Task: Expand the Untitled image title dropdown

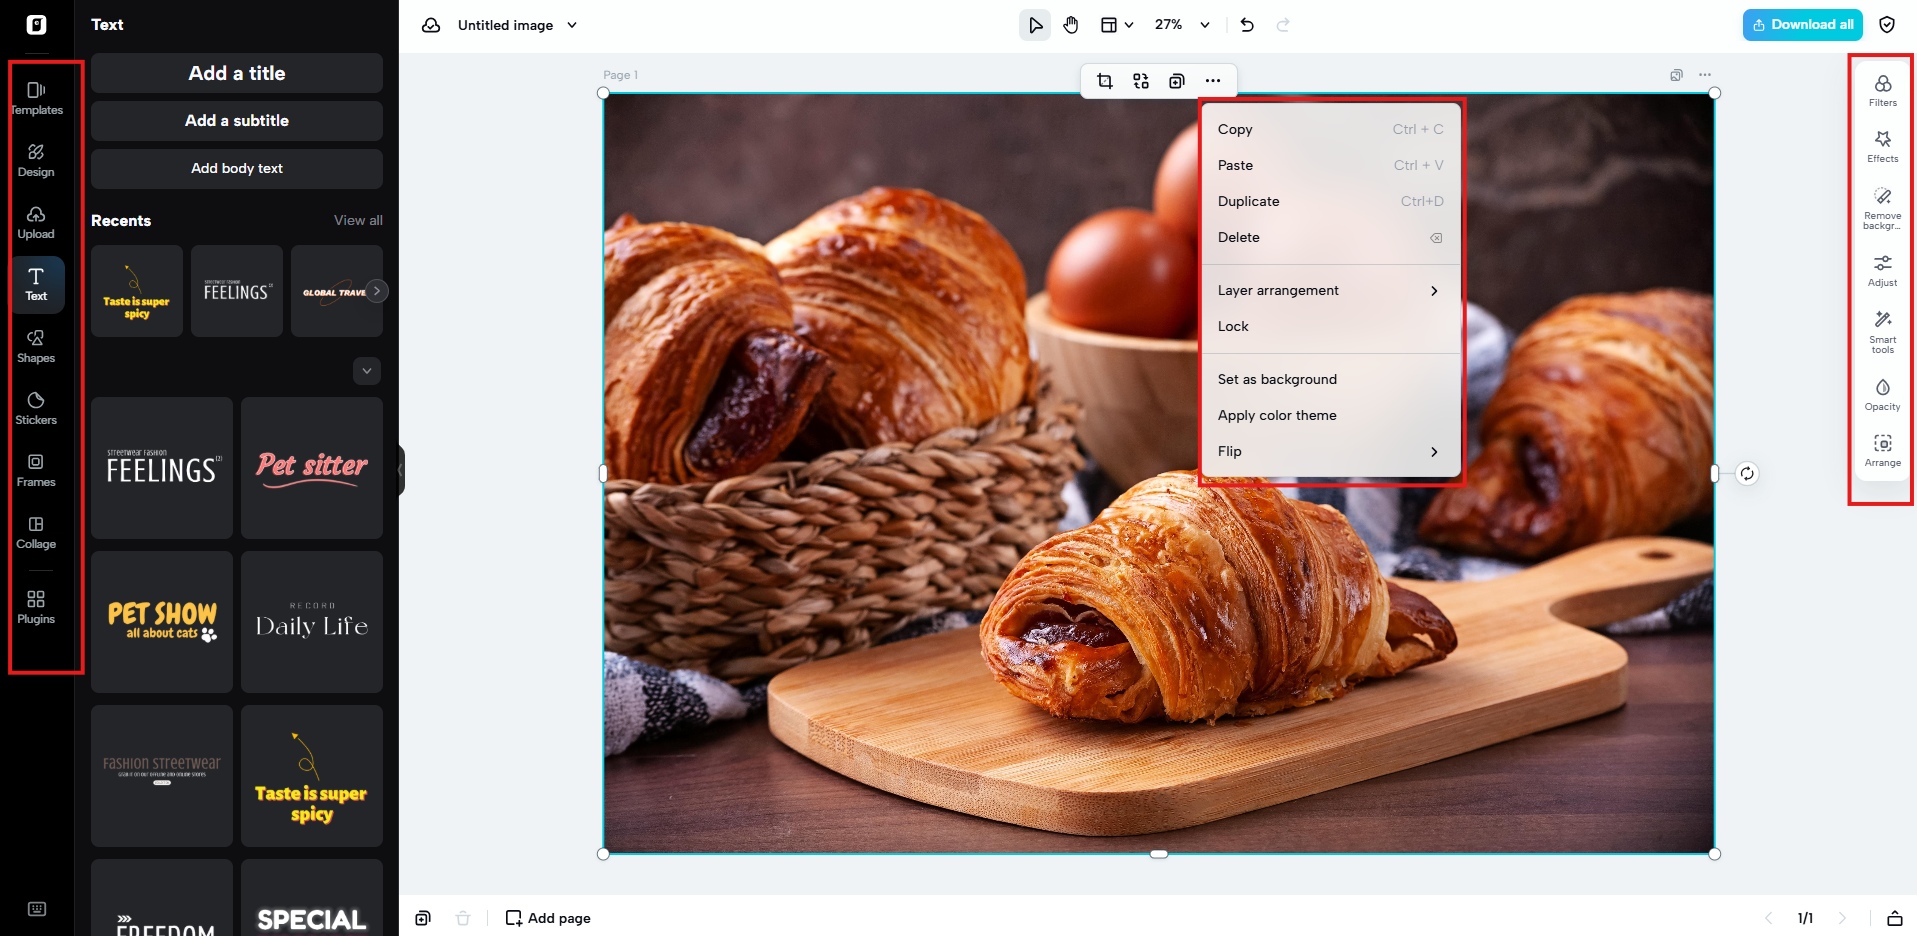Action: pos(570,25)
